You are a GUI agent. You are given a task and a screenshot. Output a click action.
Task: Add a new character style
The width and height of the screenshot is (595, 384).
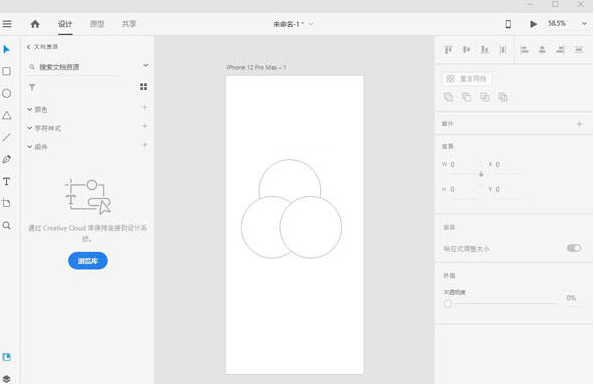tap(145, 126)
